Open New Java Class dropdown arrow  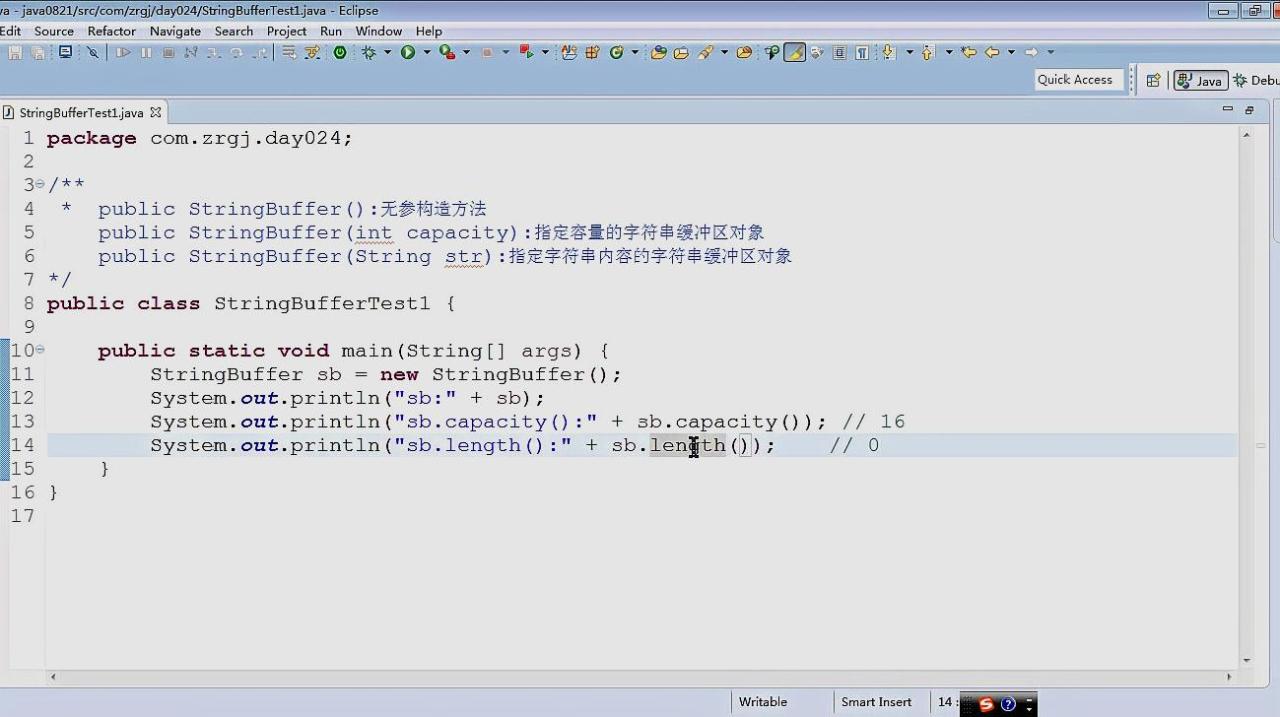point(635,52)
